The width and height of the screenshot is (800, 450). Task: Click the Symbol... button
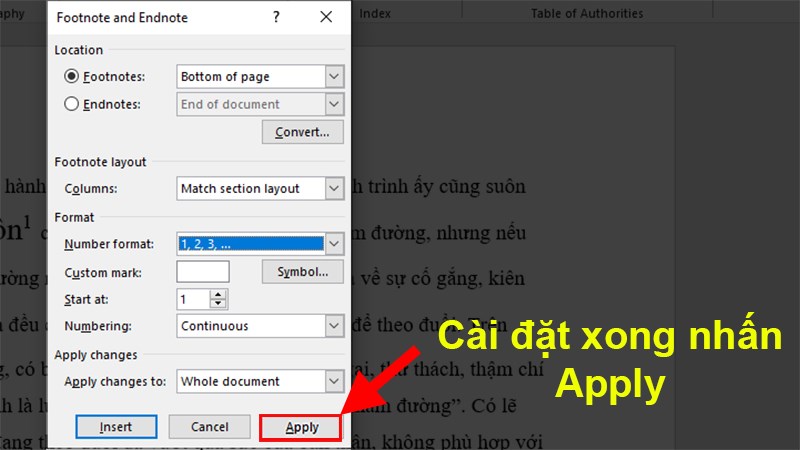click(x=303, y=271)
